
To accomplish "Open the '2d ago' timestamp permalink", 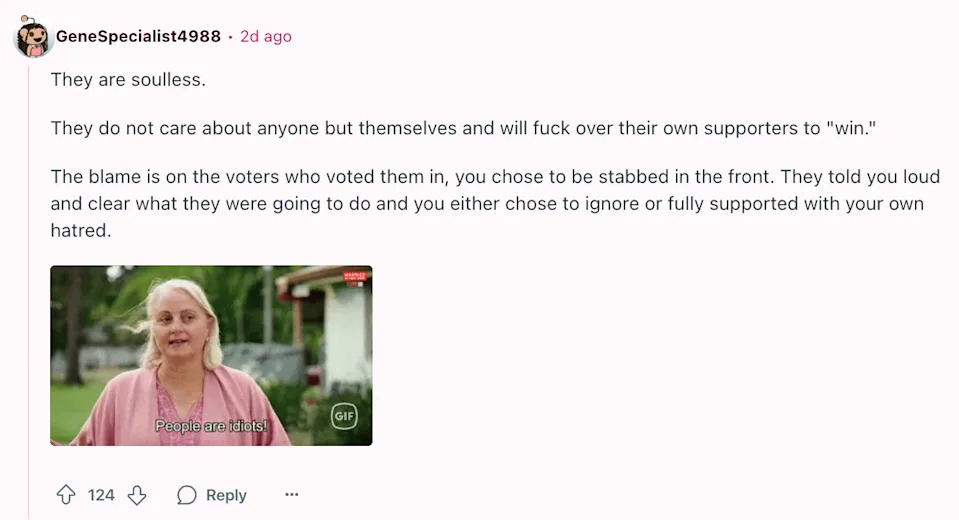I will (x=265, y=37).
